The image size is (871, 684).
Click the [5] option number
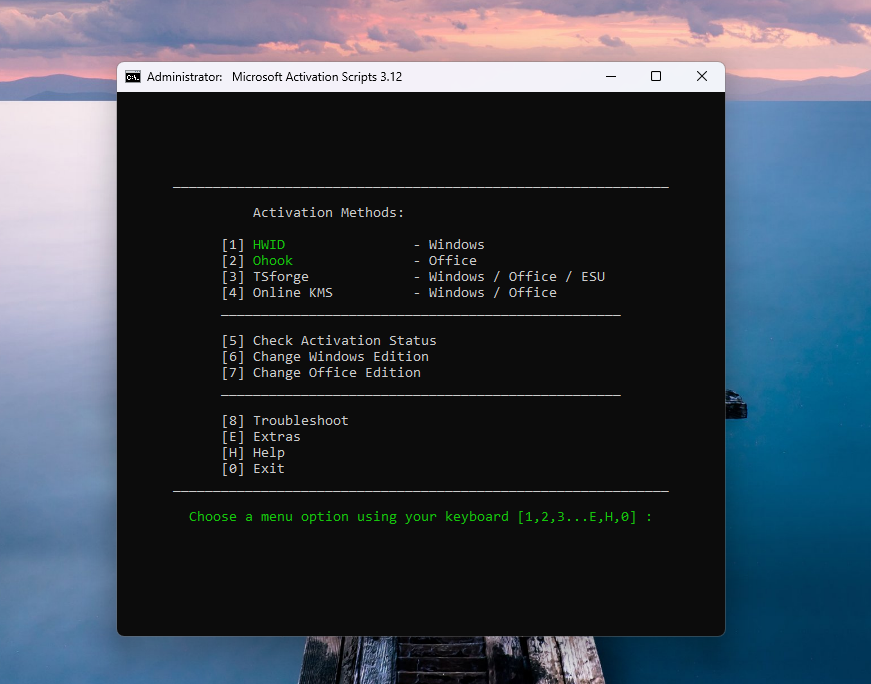point(233,341)
